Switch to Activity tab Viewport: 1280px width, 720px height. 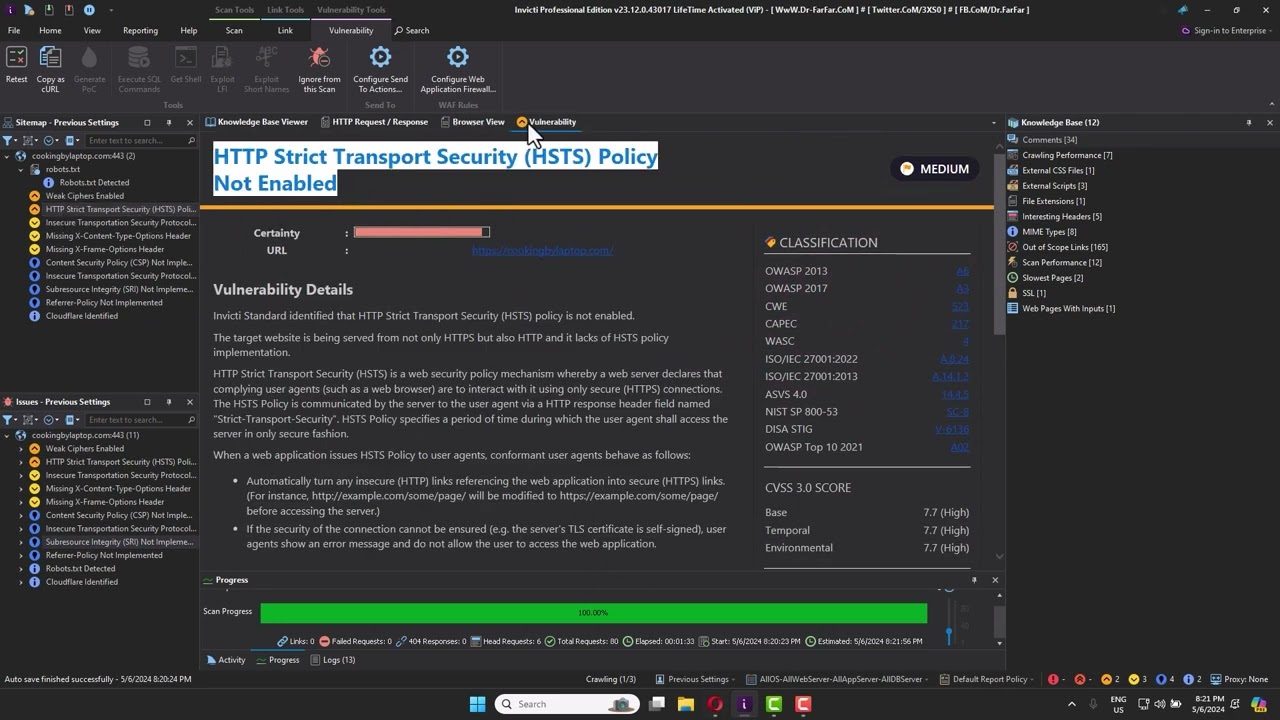tap(226, 660)
